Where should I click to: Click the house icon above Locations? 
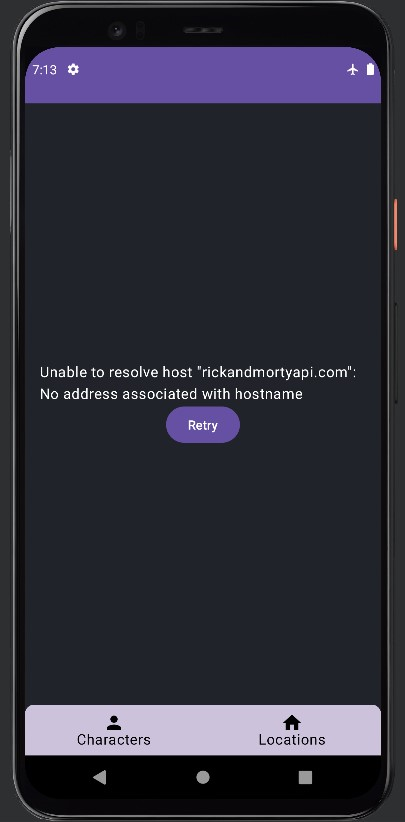tap(292, 723)
